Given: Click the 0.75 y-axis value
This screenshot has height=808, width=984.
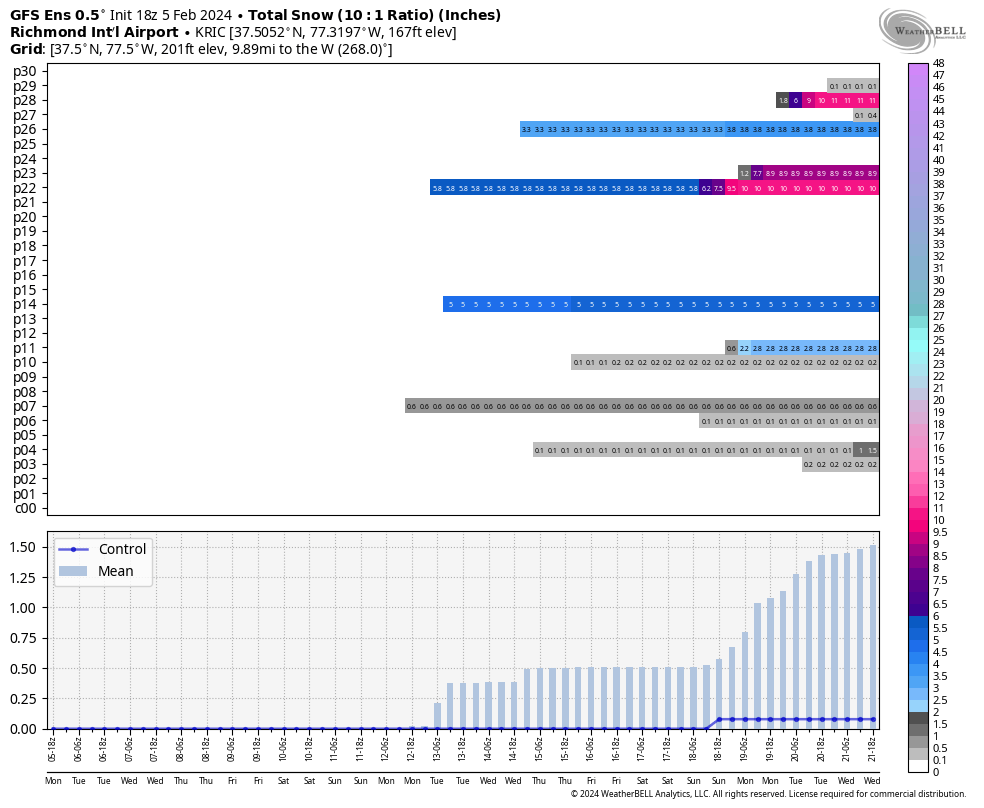Looking at the screenshot, I should [x=23, y=638].
